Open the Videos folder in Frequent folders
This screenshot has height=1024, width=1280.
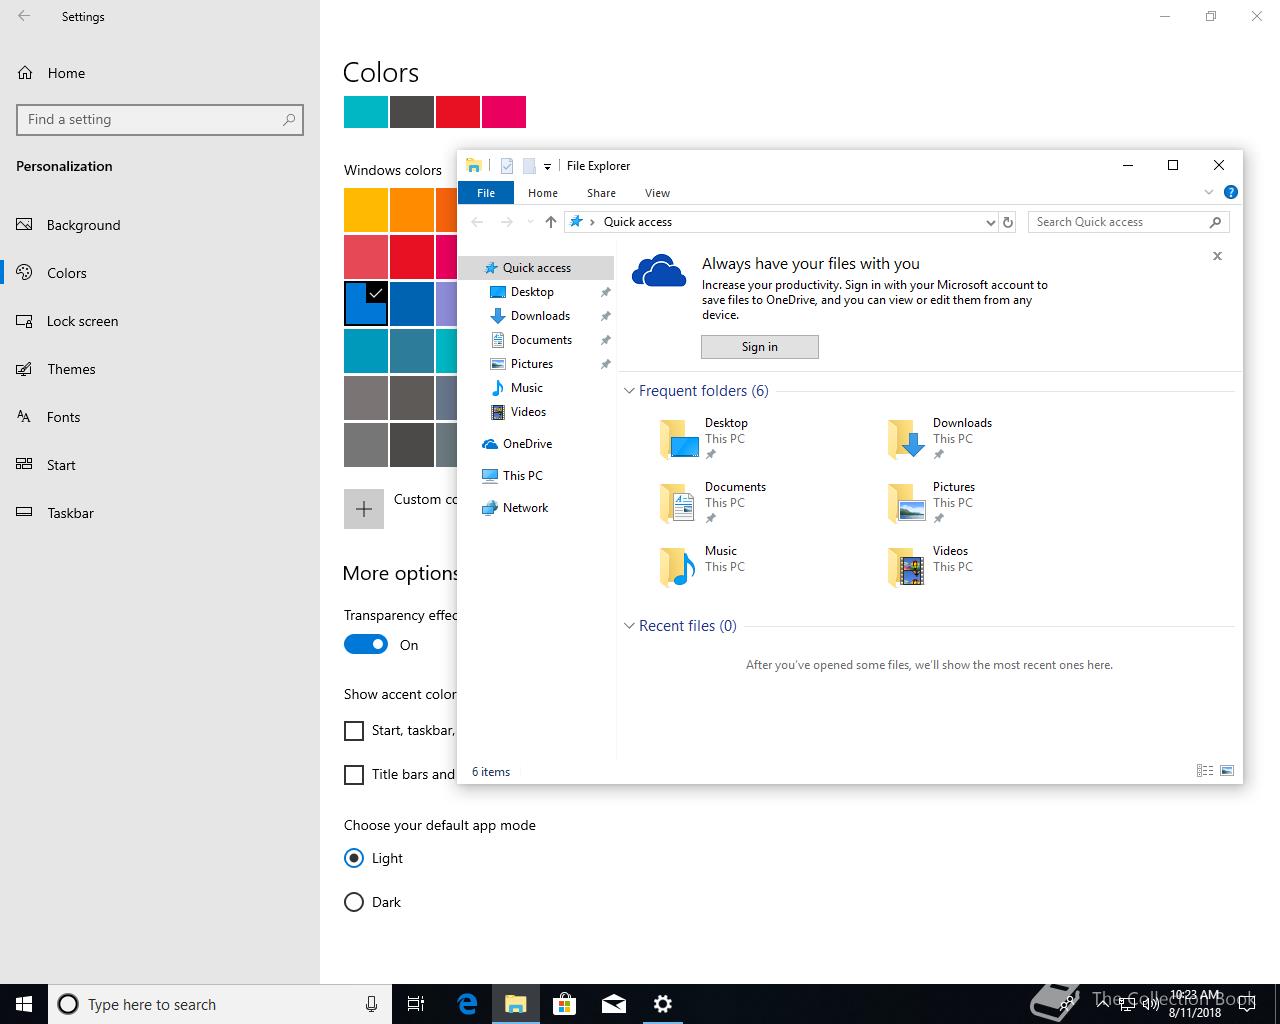[x=930, y=567]
